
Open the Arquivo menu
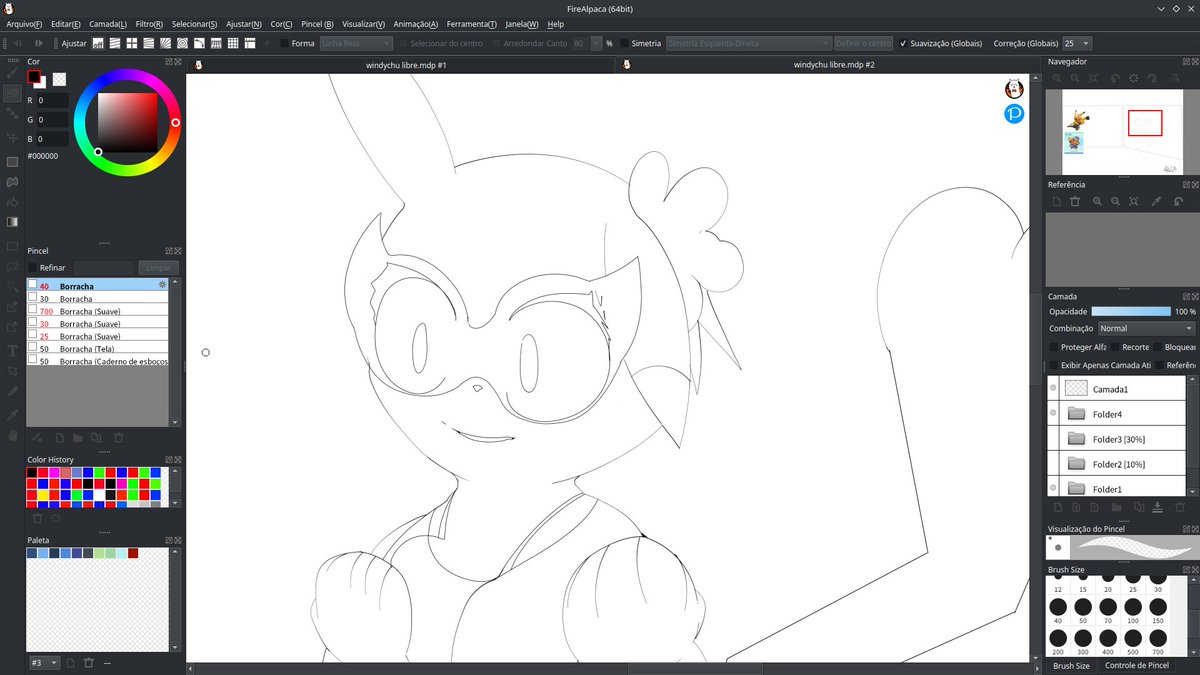tap(24, 23)
